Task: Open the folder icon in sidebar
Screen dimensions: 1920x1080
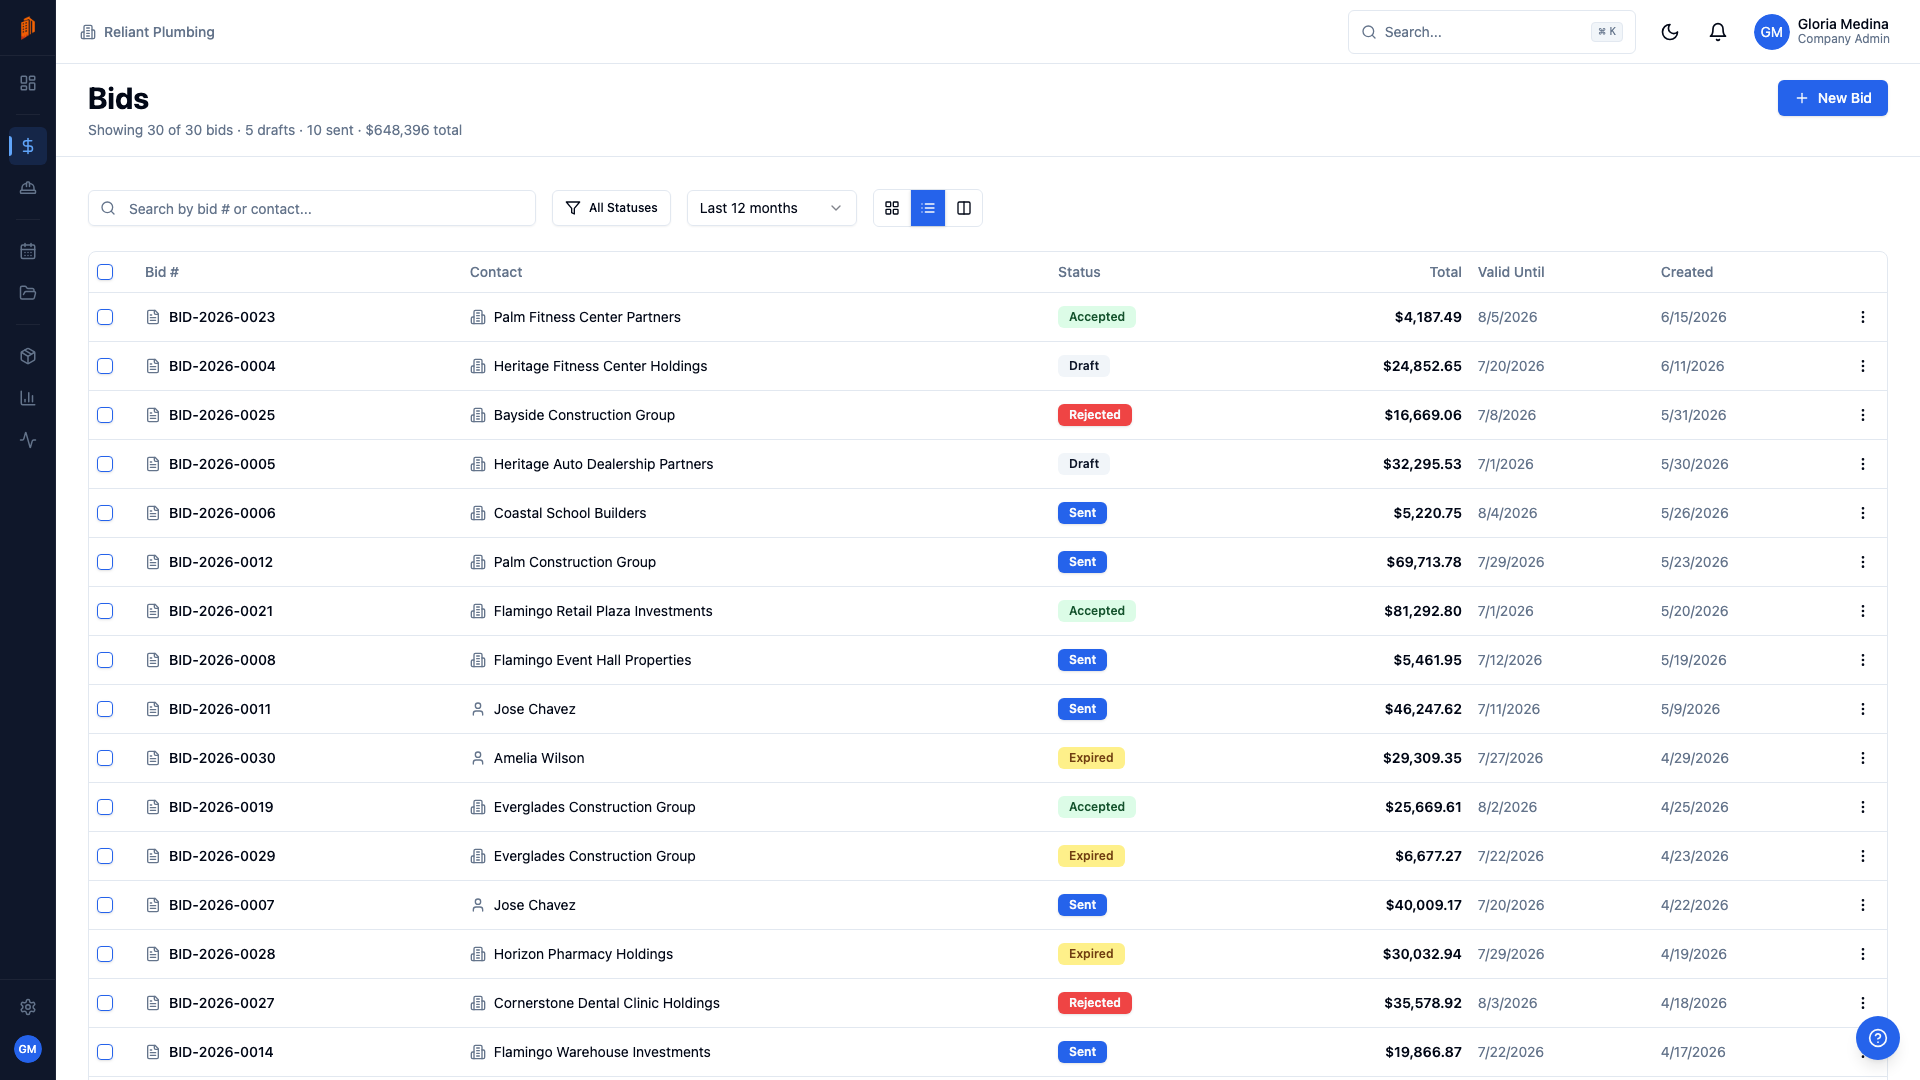Action: tap(28, 293)
